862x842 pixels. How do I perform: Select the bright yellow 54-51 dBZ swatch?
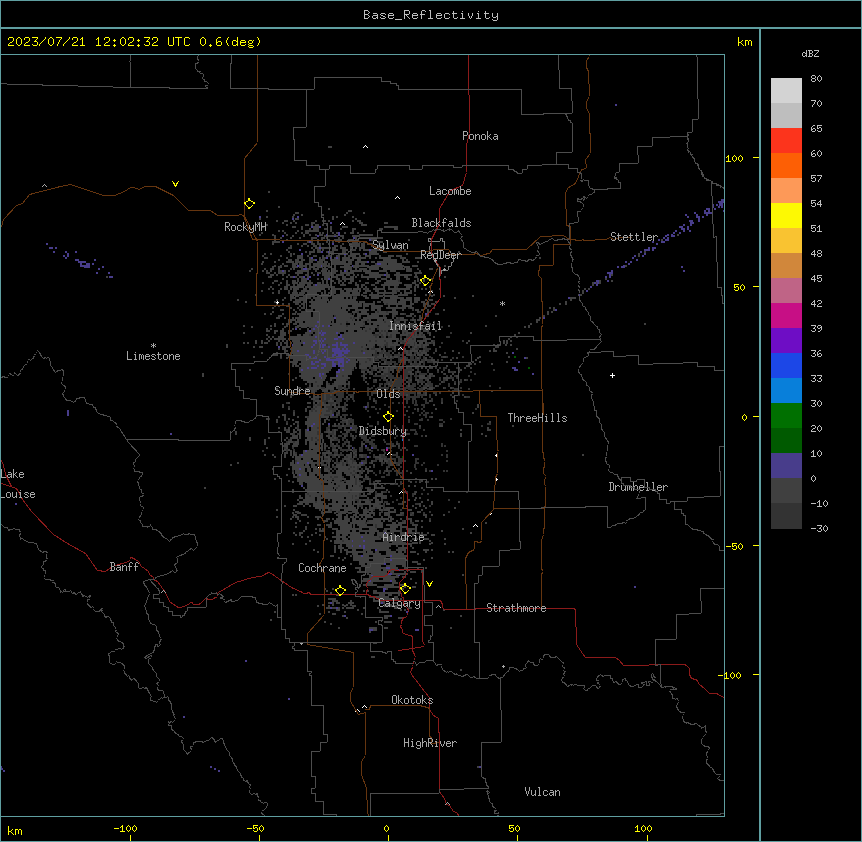pos(786,216)
